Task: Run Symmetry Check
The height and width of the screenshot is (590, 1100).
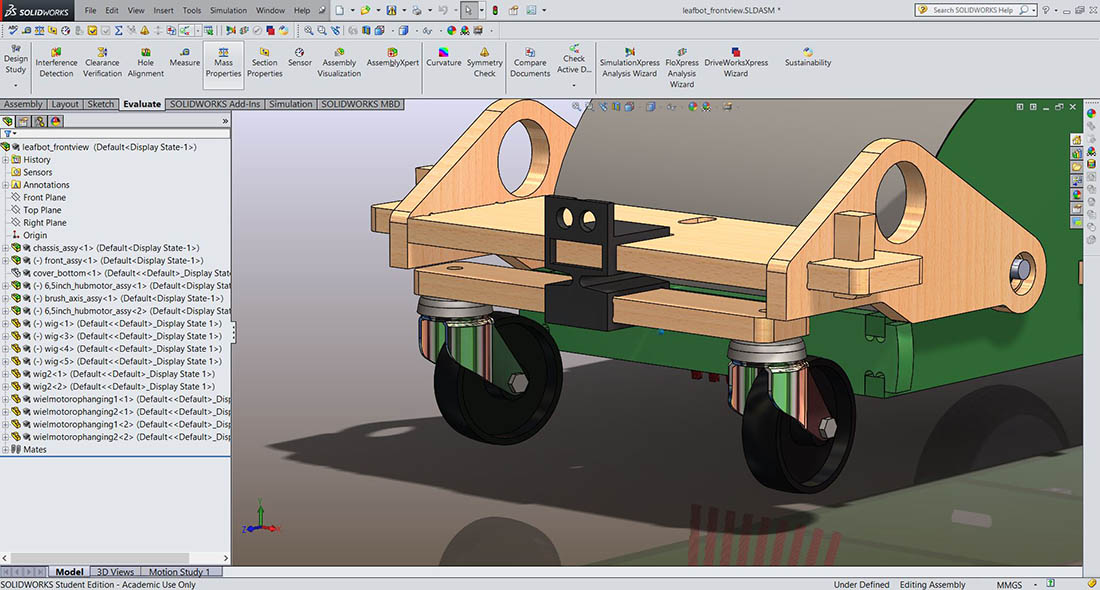Action: coord(484,62)
